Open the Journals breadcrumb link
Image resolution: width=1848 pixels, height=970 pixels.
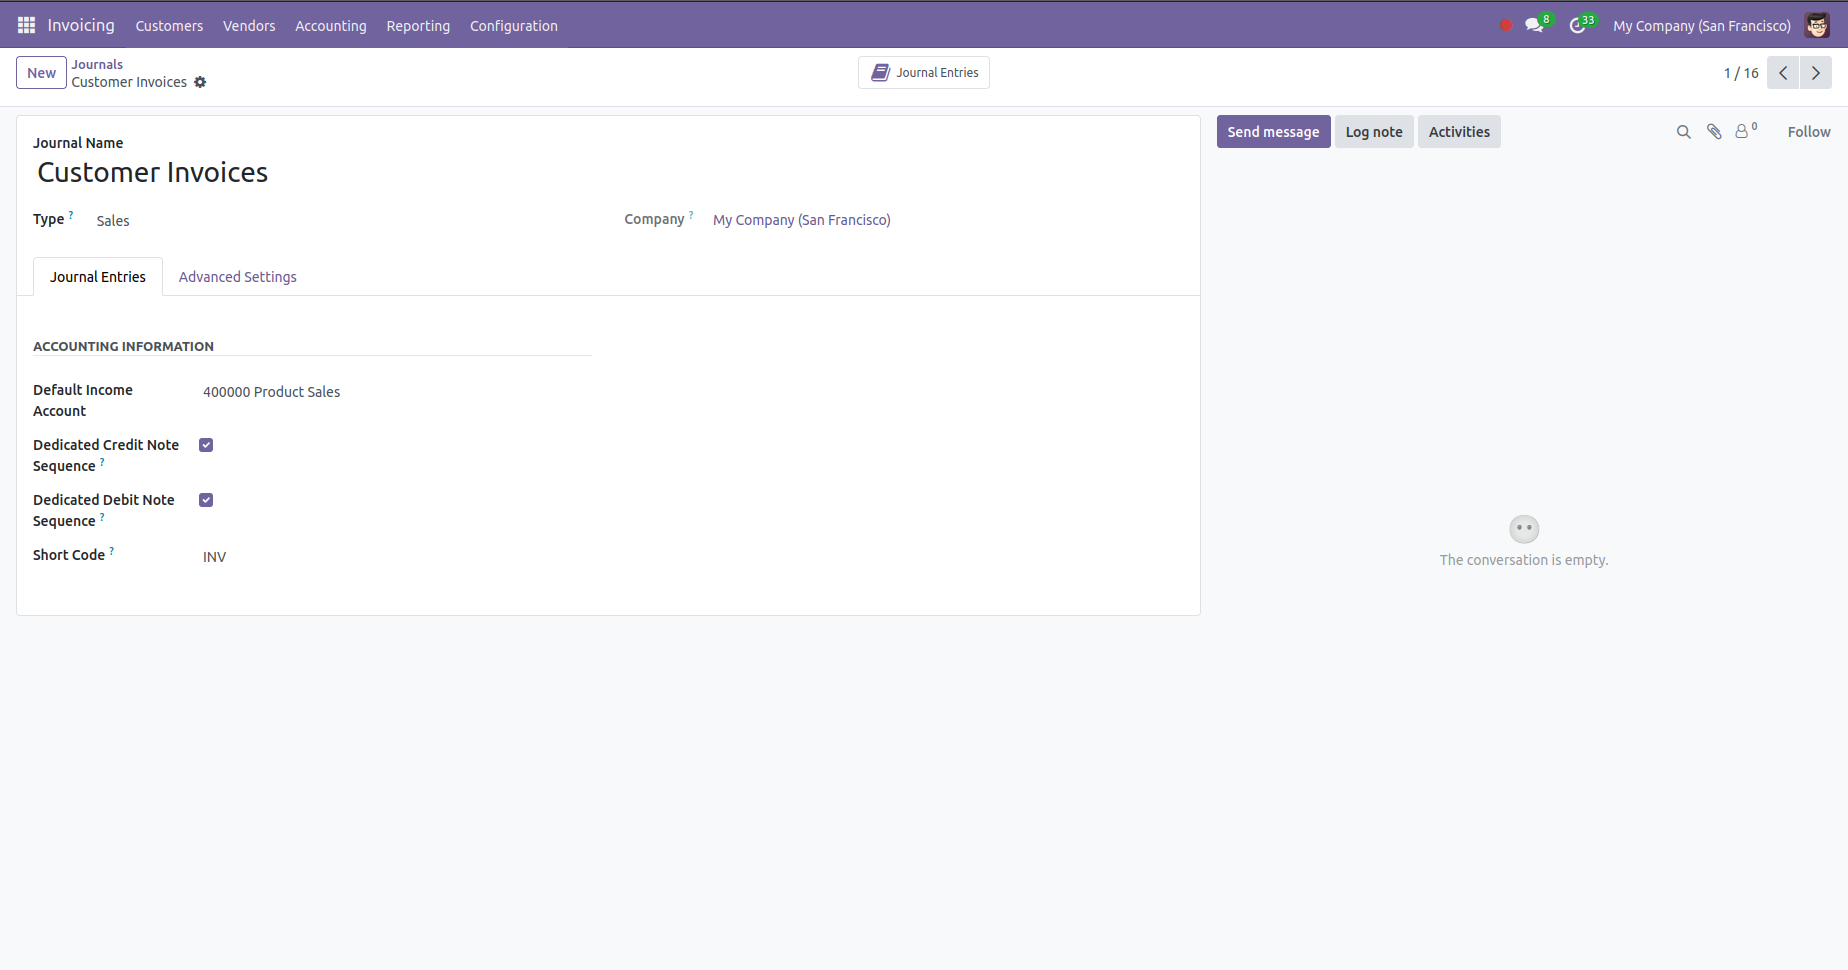coord(97,64)
